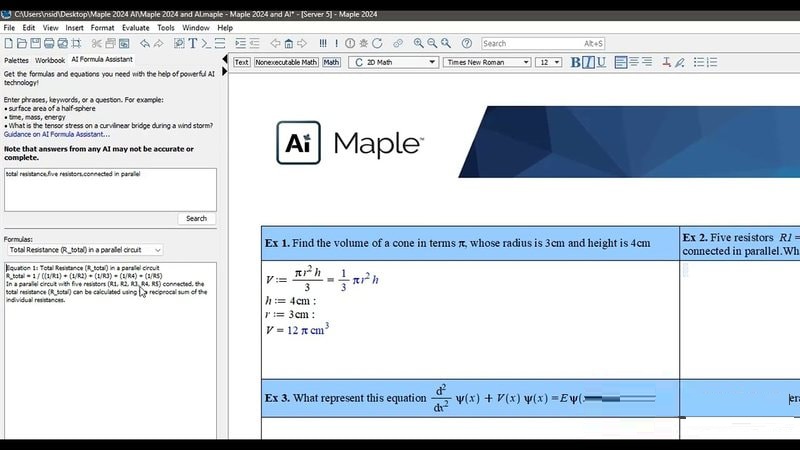Image resolution: width=800 pixels, height=450 pixels.
Task: Paste clipboard contents with the paste icon
Action: (124, 43)
